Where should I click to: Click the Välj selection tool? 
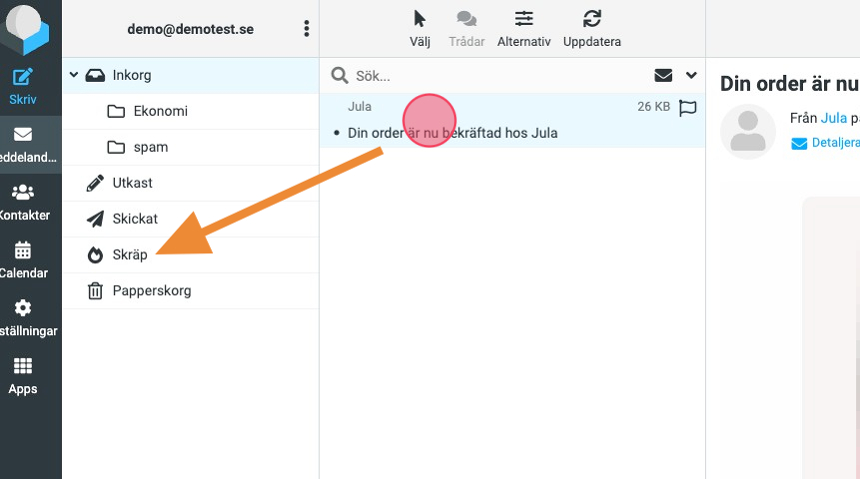click(420, 28)
